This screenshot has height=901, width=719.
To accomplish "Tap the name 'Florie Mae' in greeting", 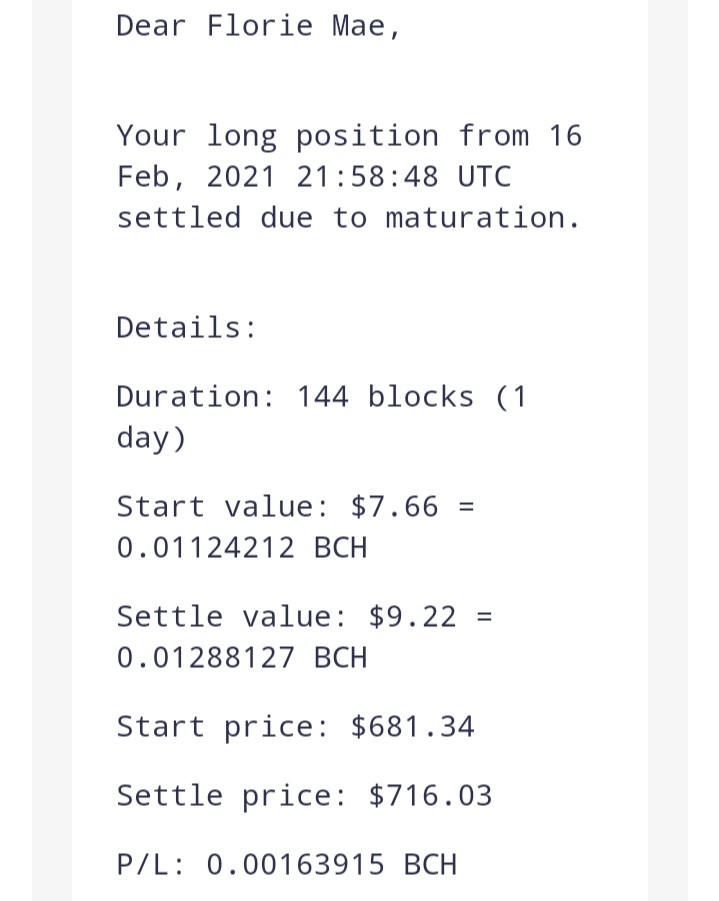I will click(x=295, y=26).
